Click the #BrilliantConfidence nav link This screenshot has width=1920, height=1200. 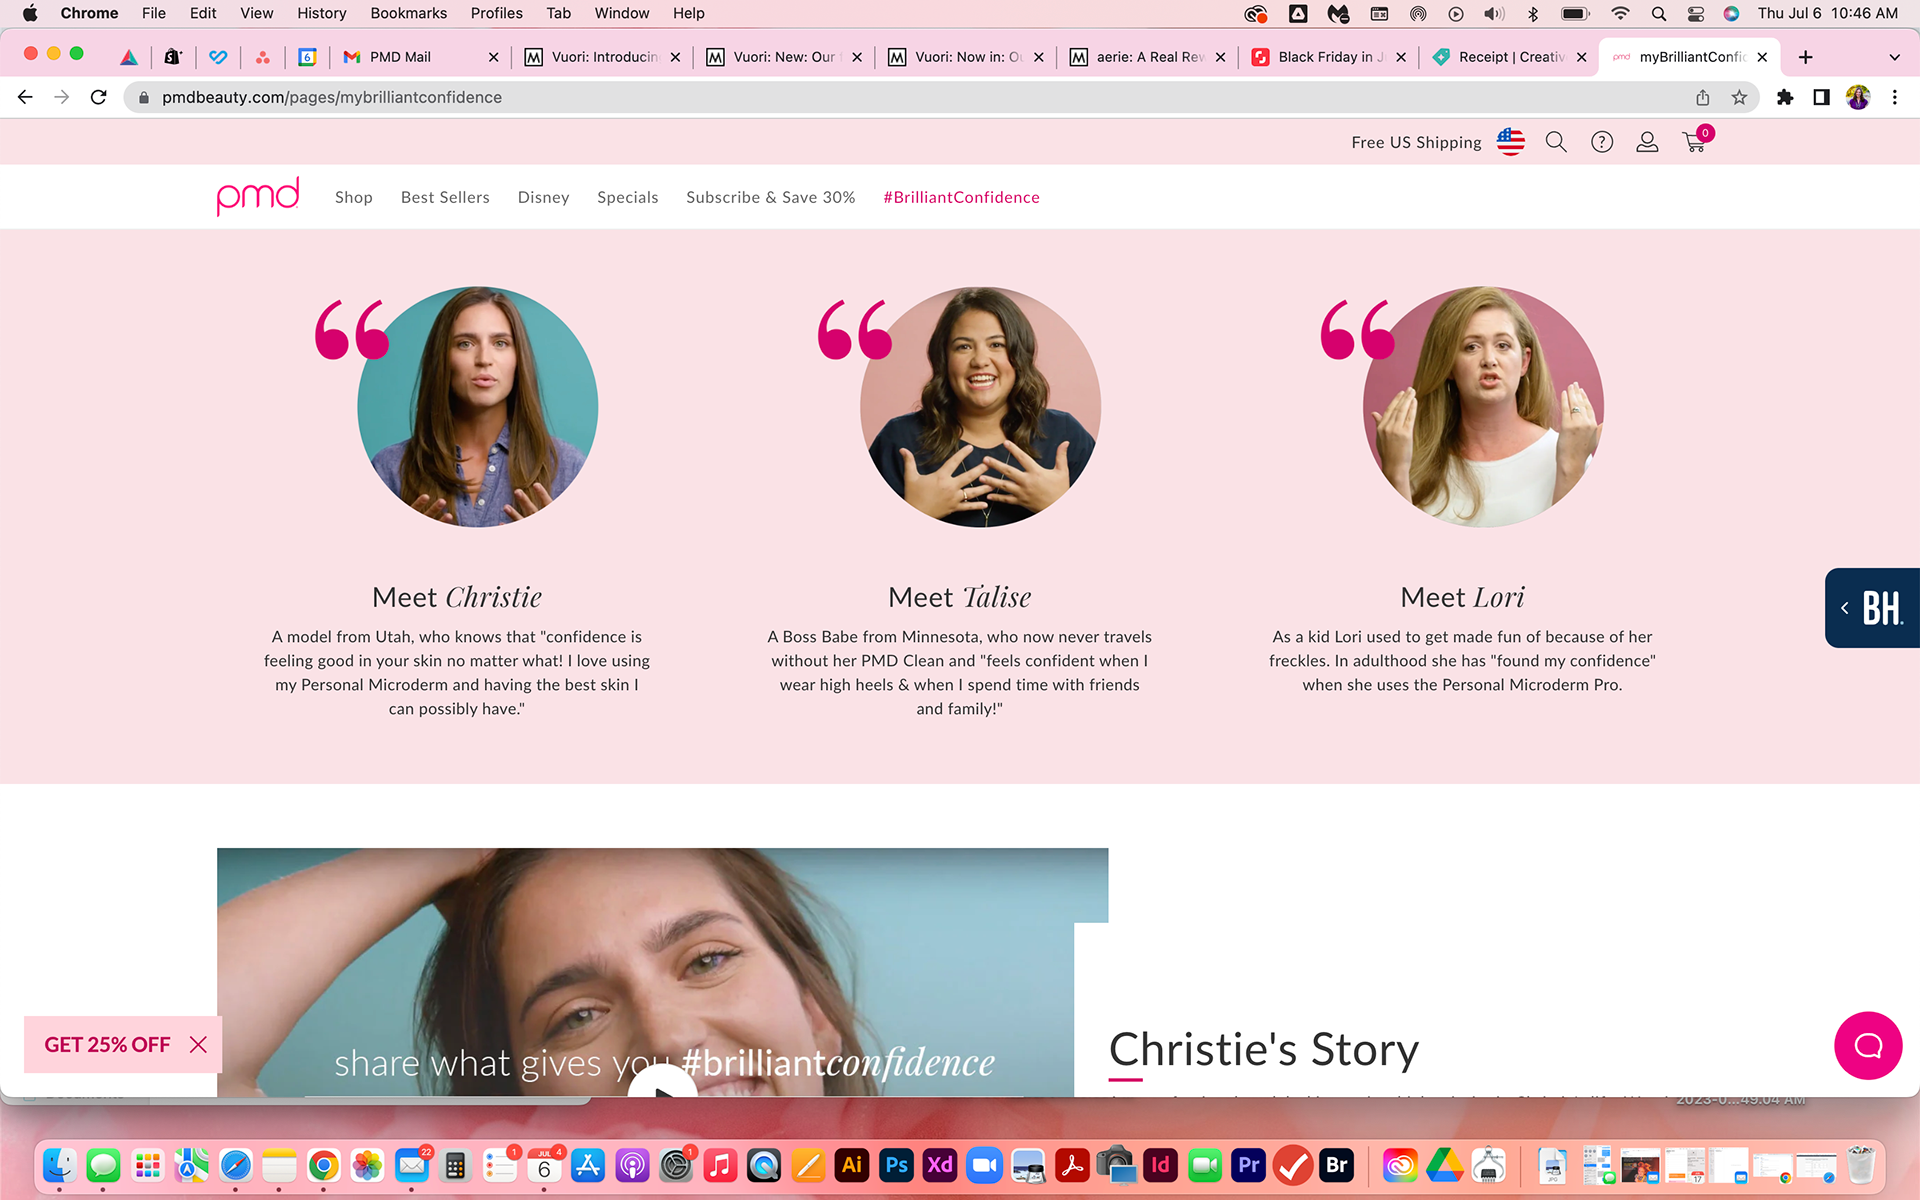coord(961,197)
